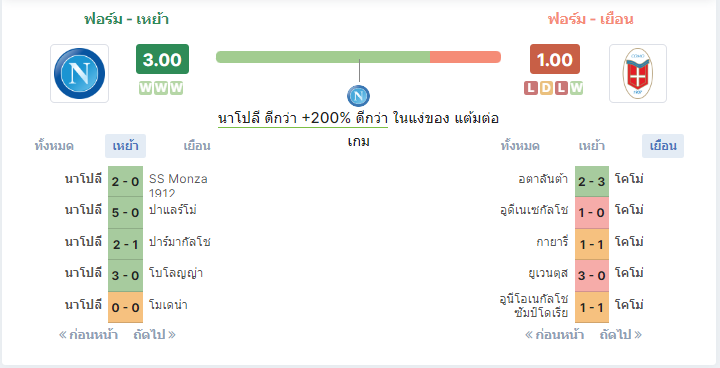Select ทั้งหมด filter for Como matches
The width and height of the screenshot is (720, 368).
point(520,146)
